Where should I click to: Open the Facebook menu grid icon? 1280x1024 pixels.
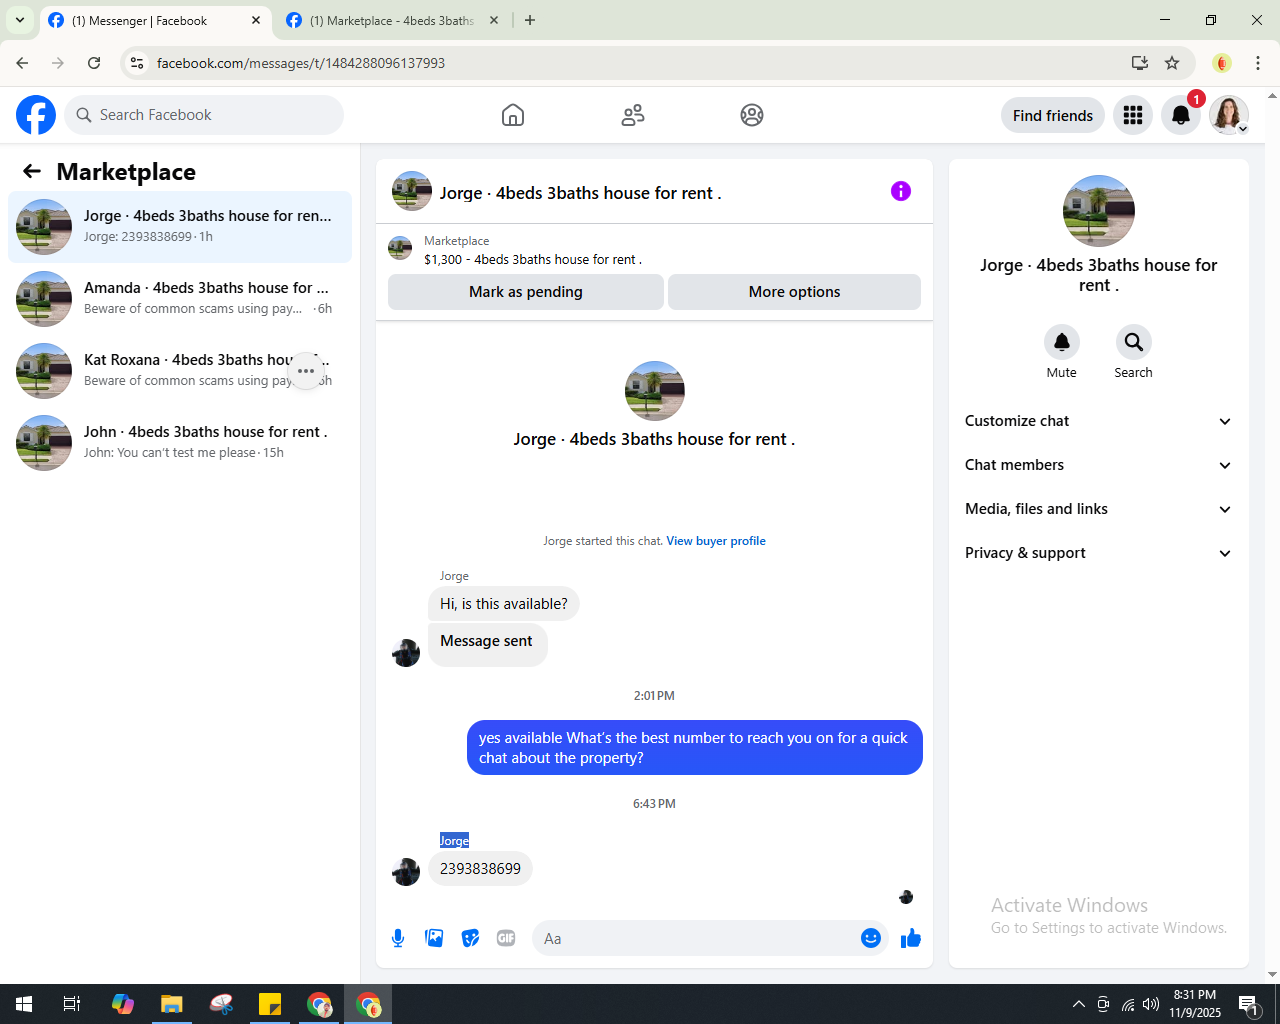(1133, 115)
